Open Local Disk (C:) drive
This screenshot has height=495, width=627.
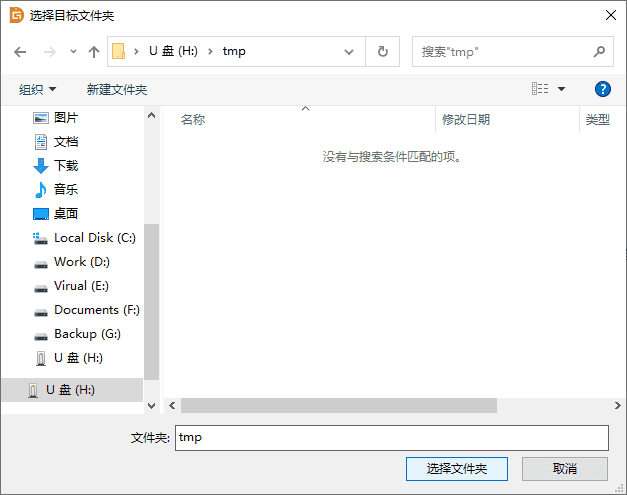click(x=95, y=238)
